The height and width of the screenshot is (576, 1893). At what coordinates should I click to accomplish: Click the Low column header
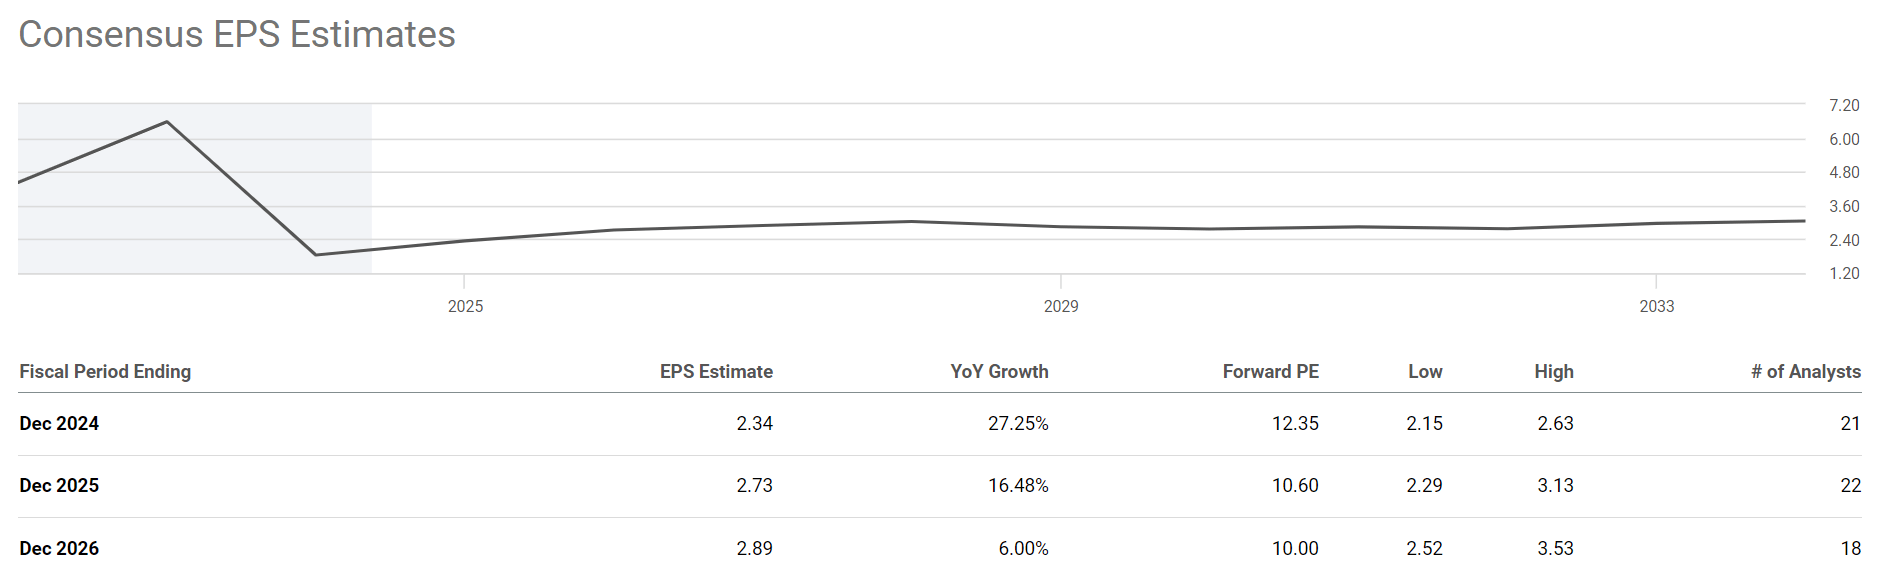click(x=1425, y=372)
